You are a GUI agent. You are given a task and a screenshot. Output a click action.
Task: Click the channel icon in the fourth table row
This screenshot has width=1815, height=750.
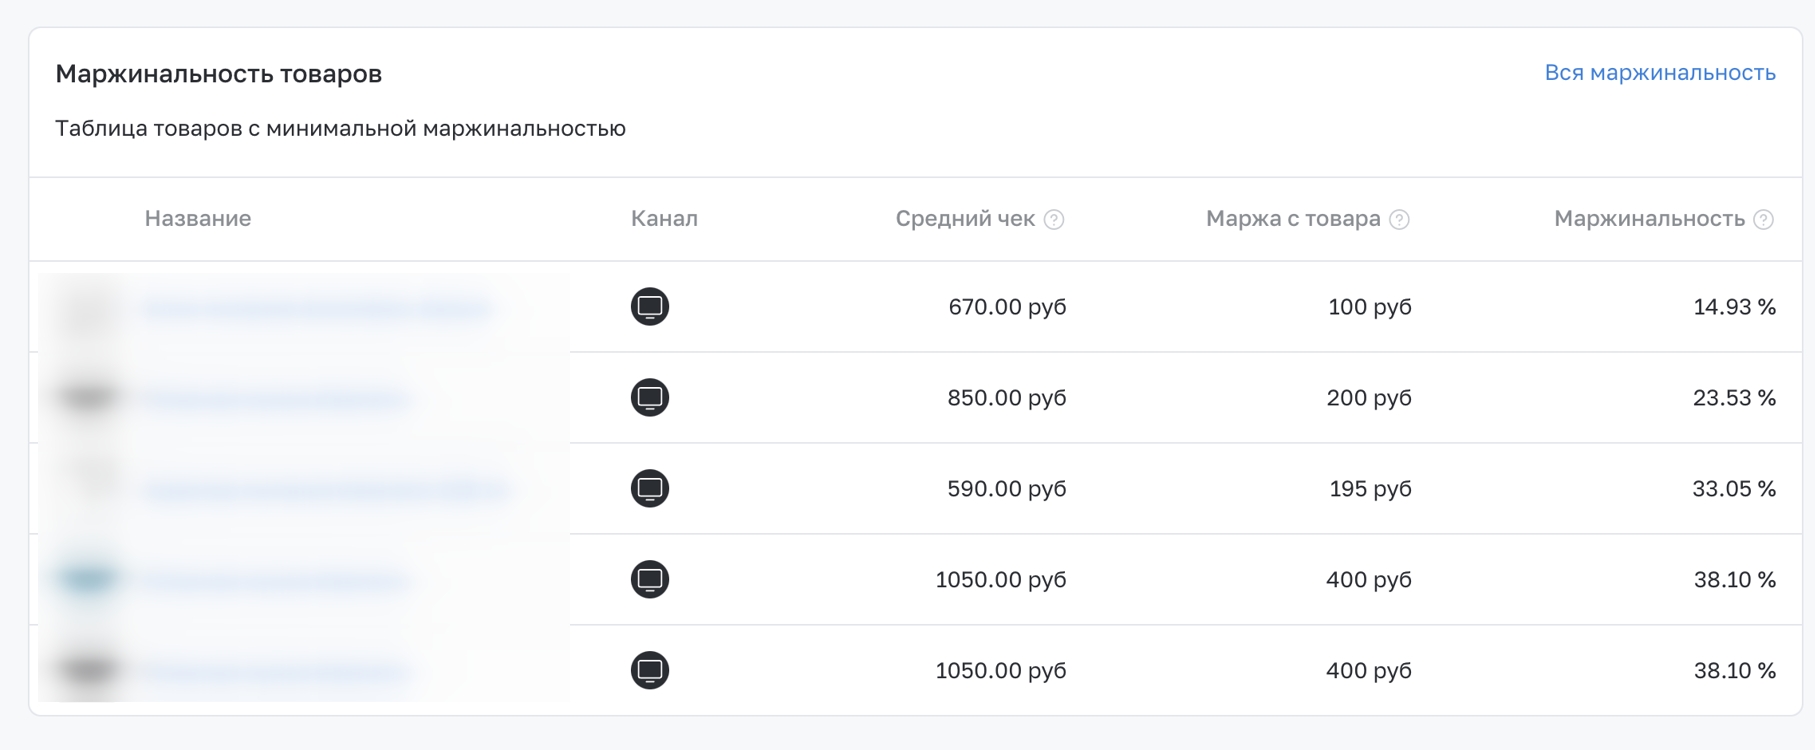tap(650, 580)
